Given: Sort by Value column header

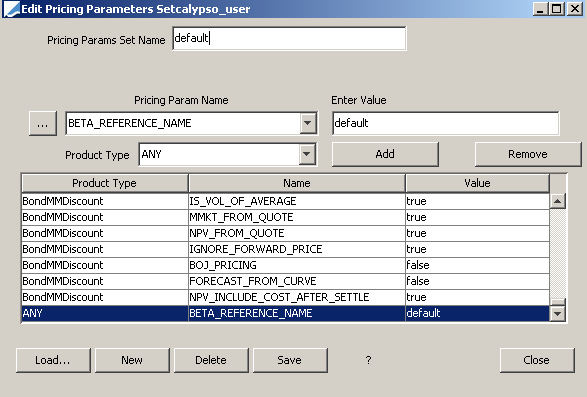Looking at the screenshot, I should pyautogui.click(x=477, y=183).
